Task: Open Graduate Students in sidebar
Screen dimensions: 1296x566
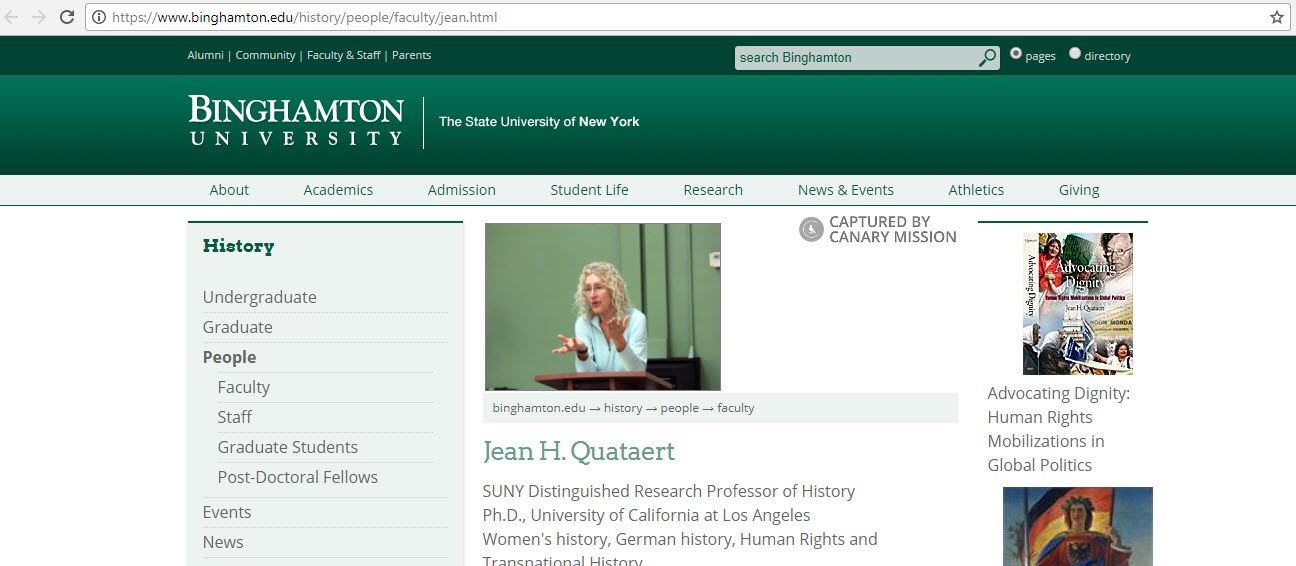Action: (x=287, y=447)
